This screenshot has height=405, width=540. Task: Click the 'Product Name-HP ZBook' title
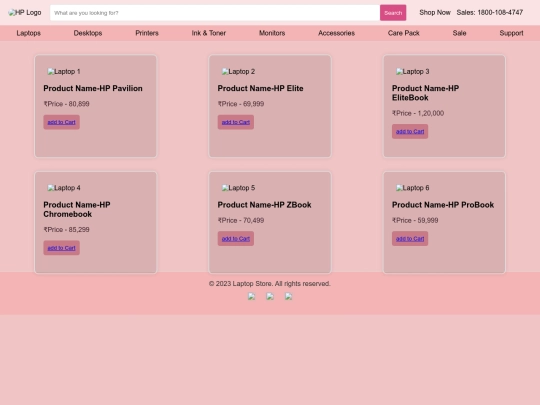click(x=264, y=205)
